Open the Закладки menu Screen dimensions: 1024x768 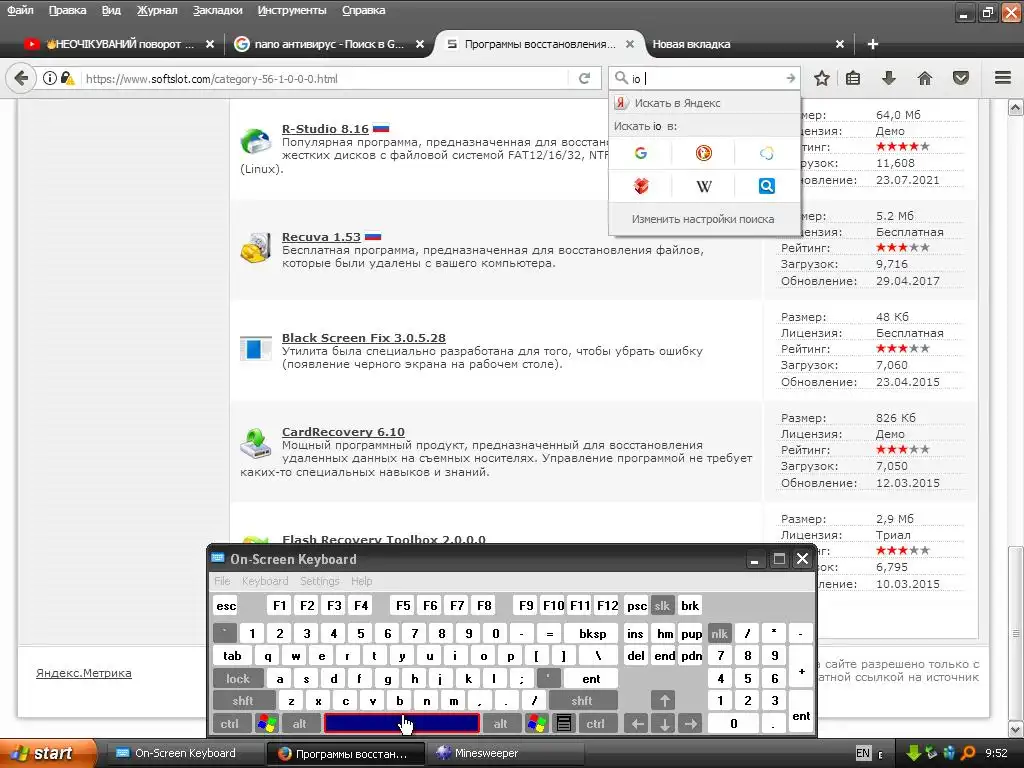click(x=217, y=10)
